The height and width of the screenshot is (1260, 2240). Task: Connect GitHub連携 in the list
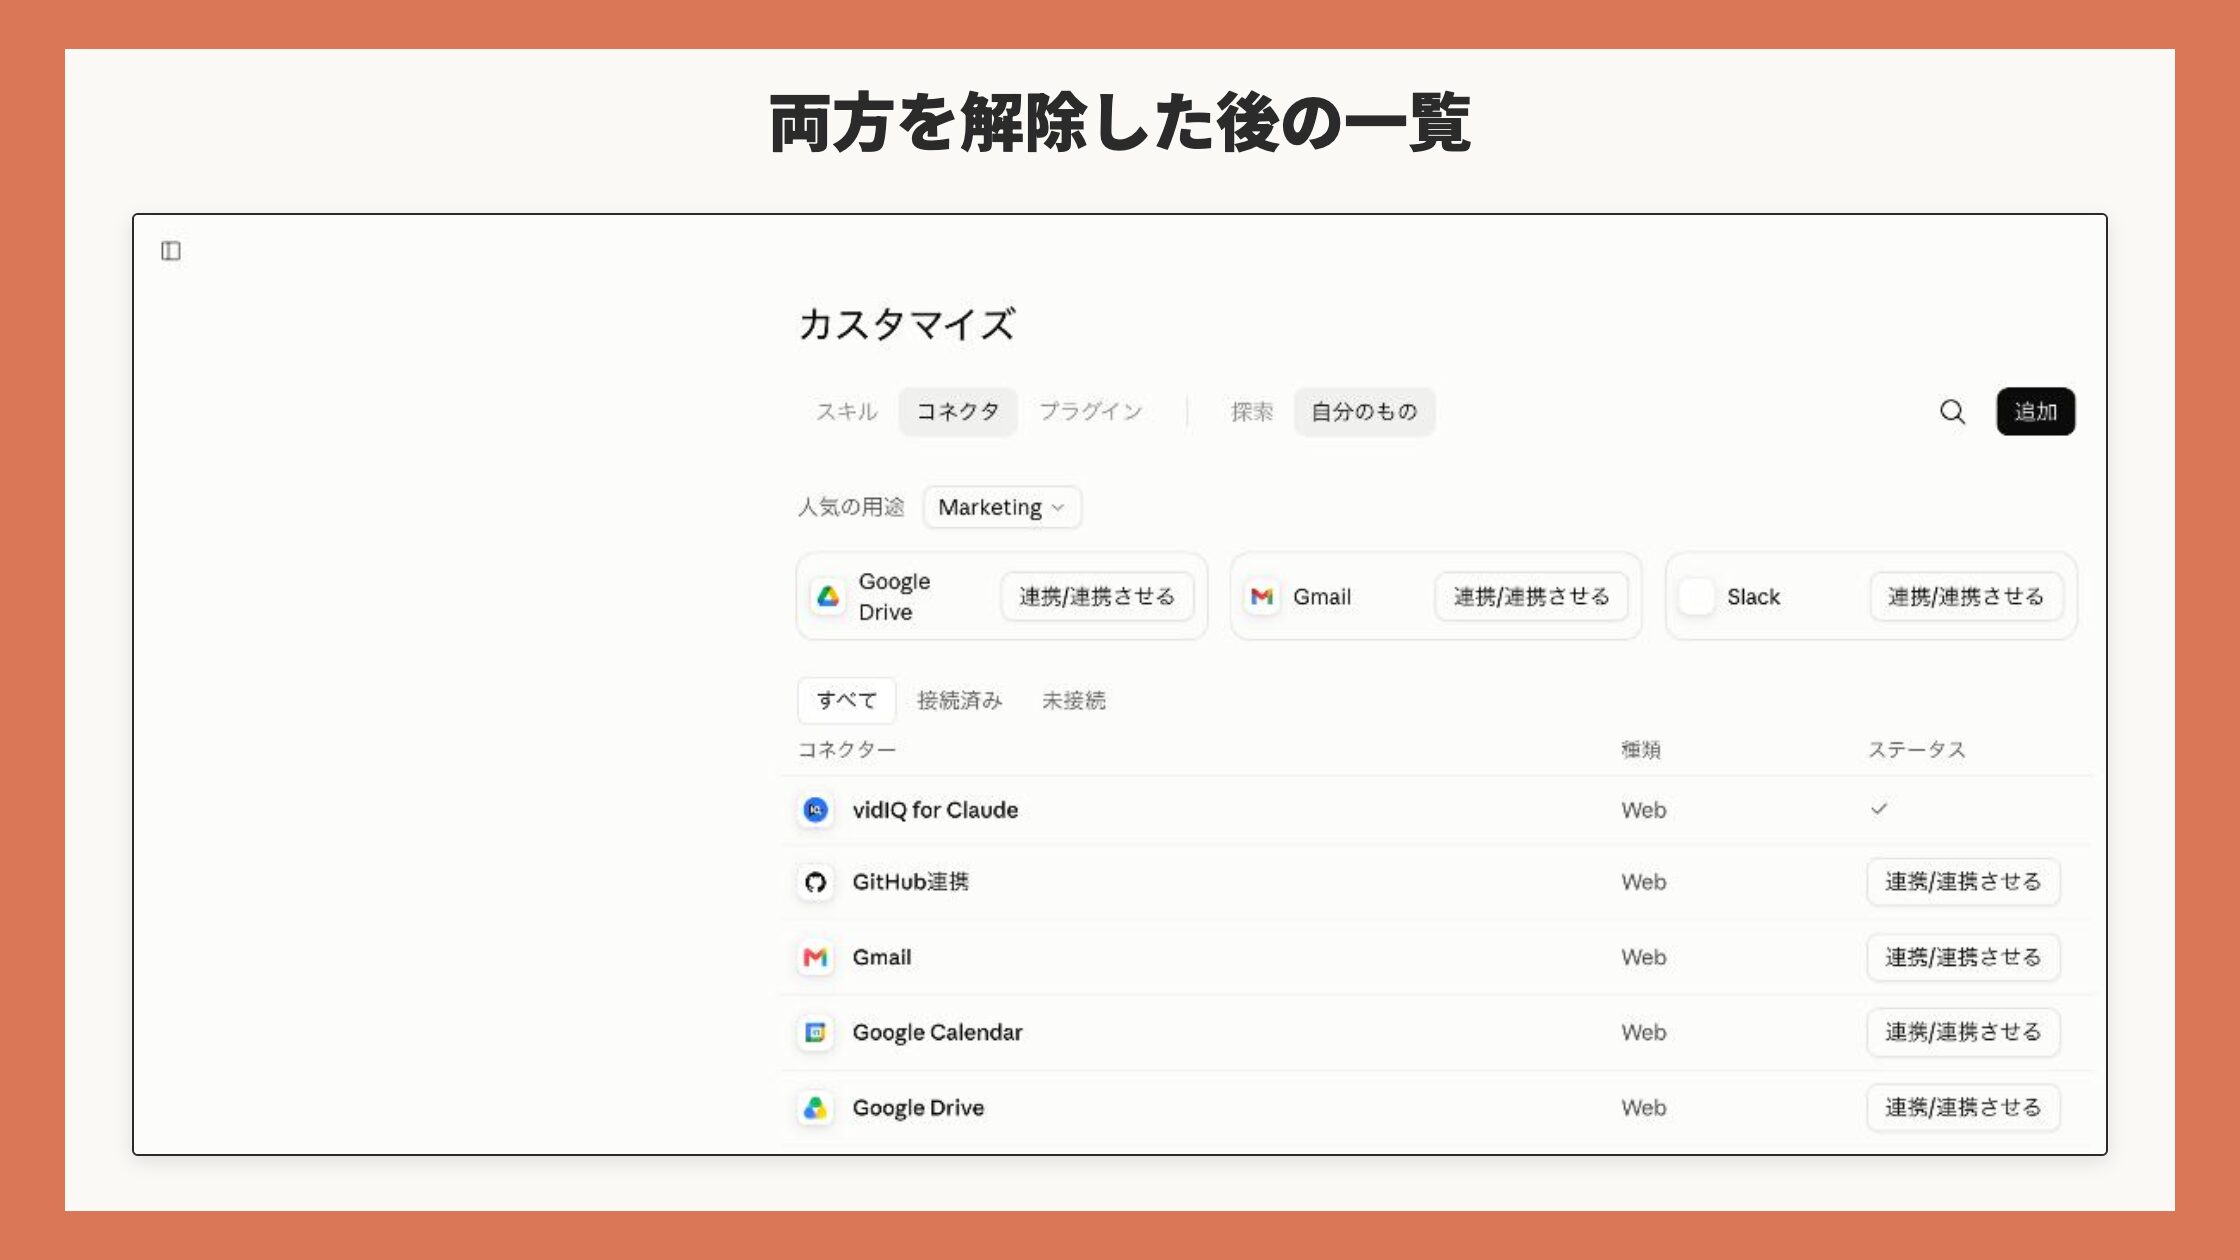point(1963,882)
